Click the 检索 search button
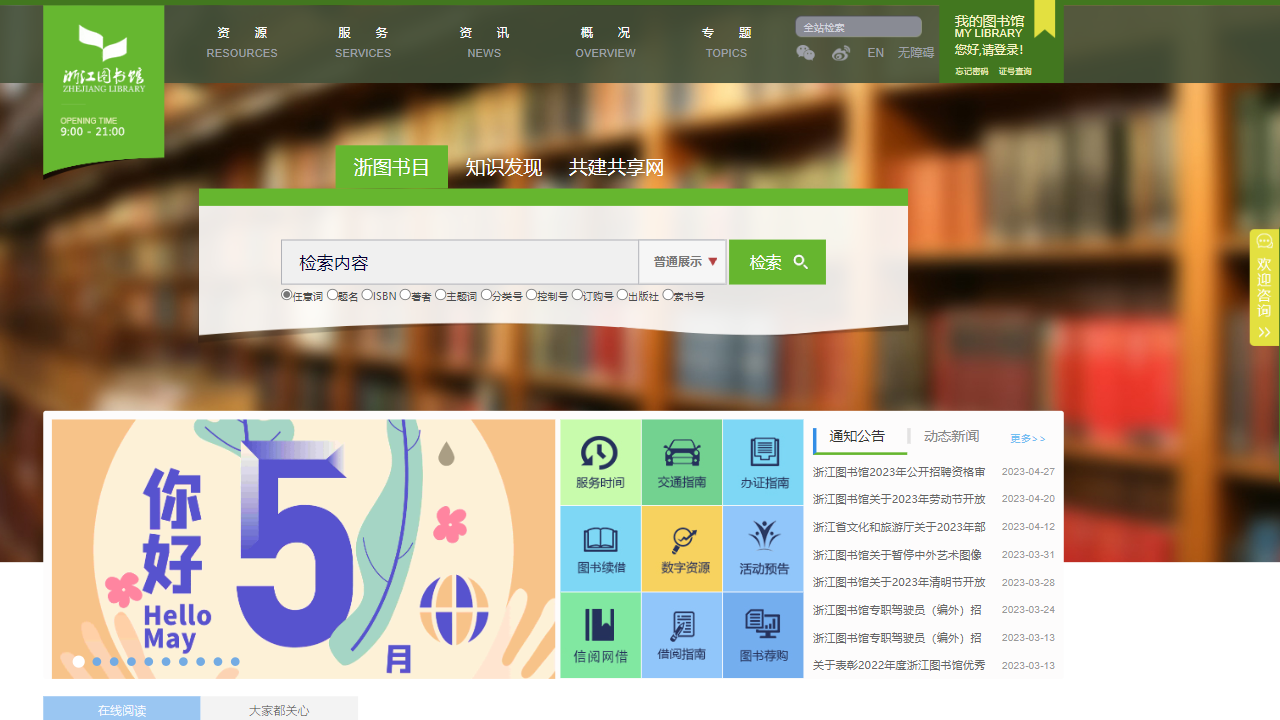Viewport: 1280px width, 720px height. coord(777,261)
